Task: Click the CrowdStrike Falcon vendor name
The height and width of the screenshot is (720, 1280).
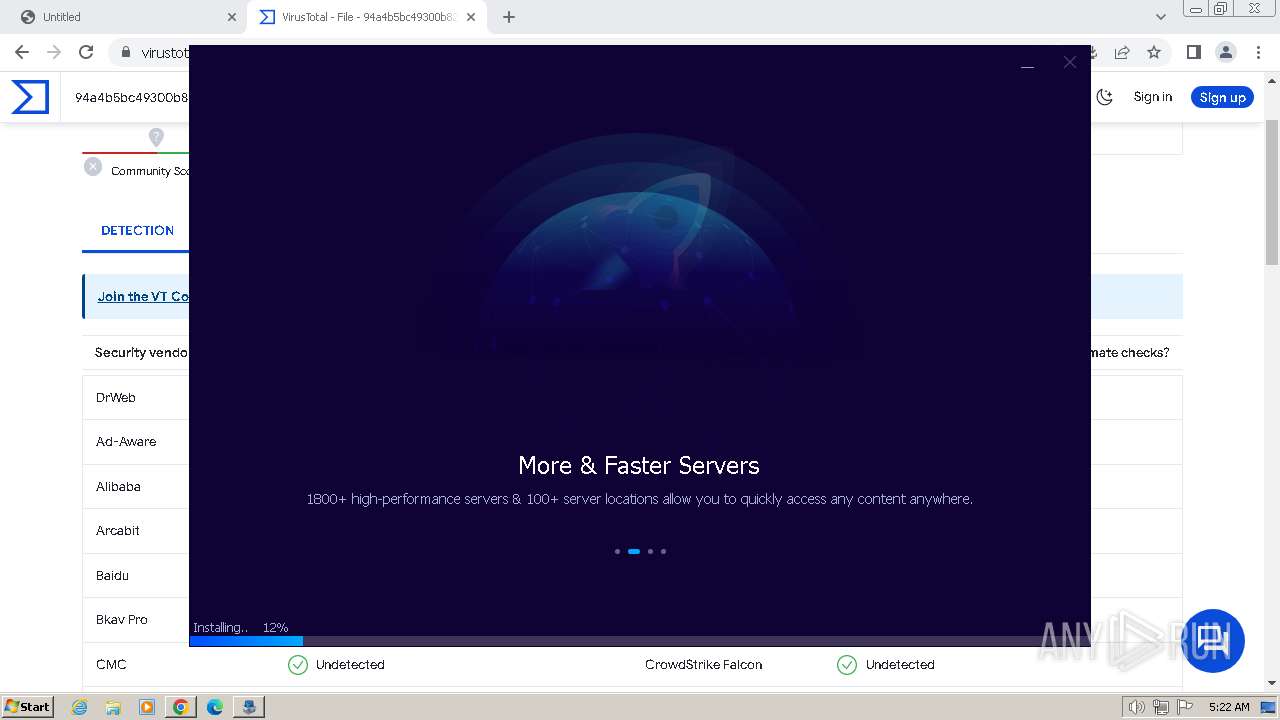Action: coord(704,664)
